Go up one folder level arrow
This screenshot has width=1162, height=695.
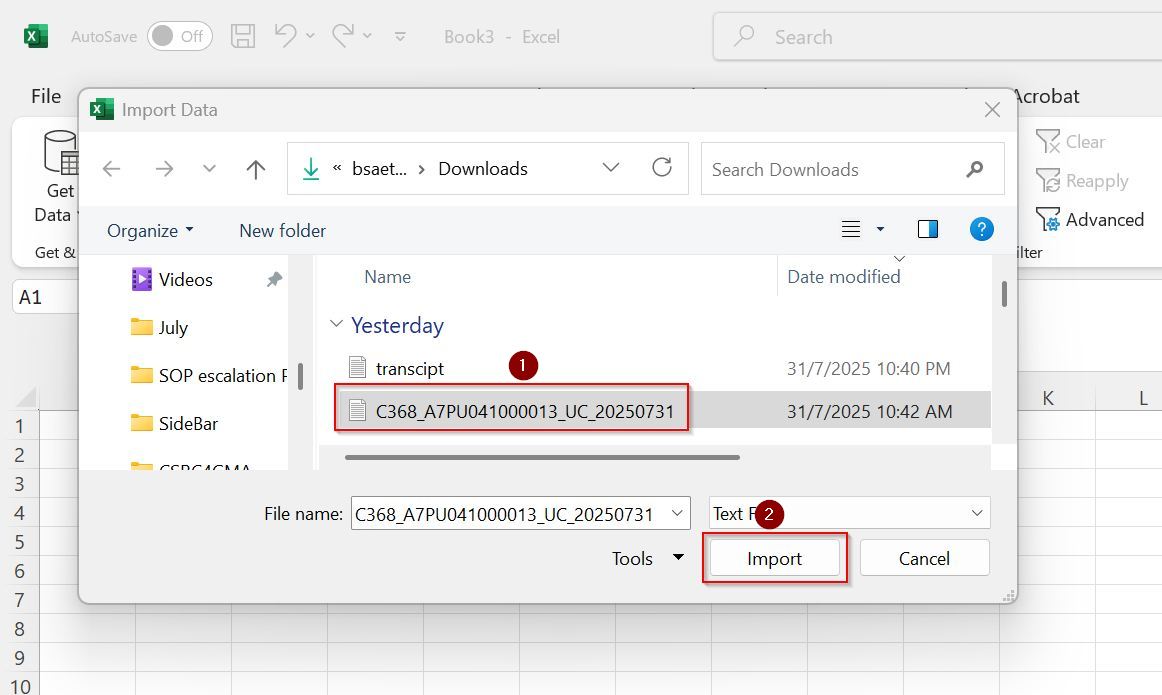(256, 169)
